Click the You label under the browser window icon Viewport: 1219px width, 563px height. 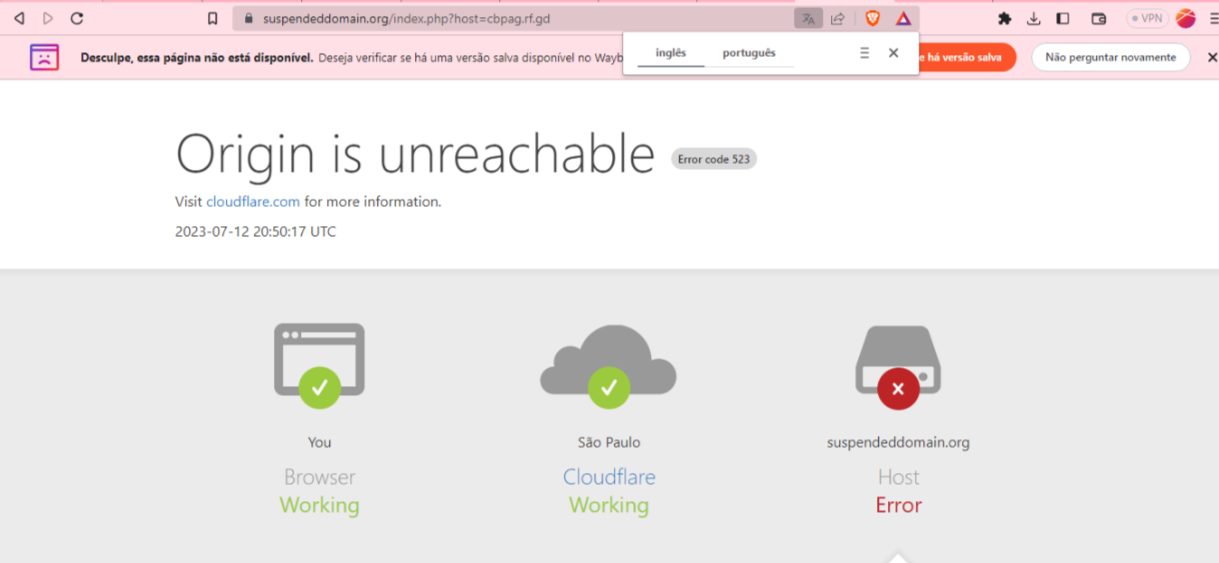click(x=319, y=442)
